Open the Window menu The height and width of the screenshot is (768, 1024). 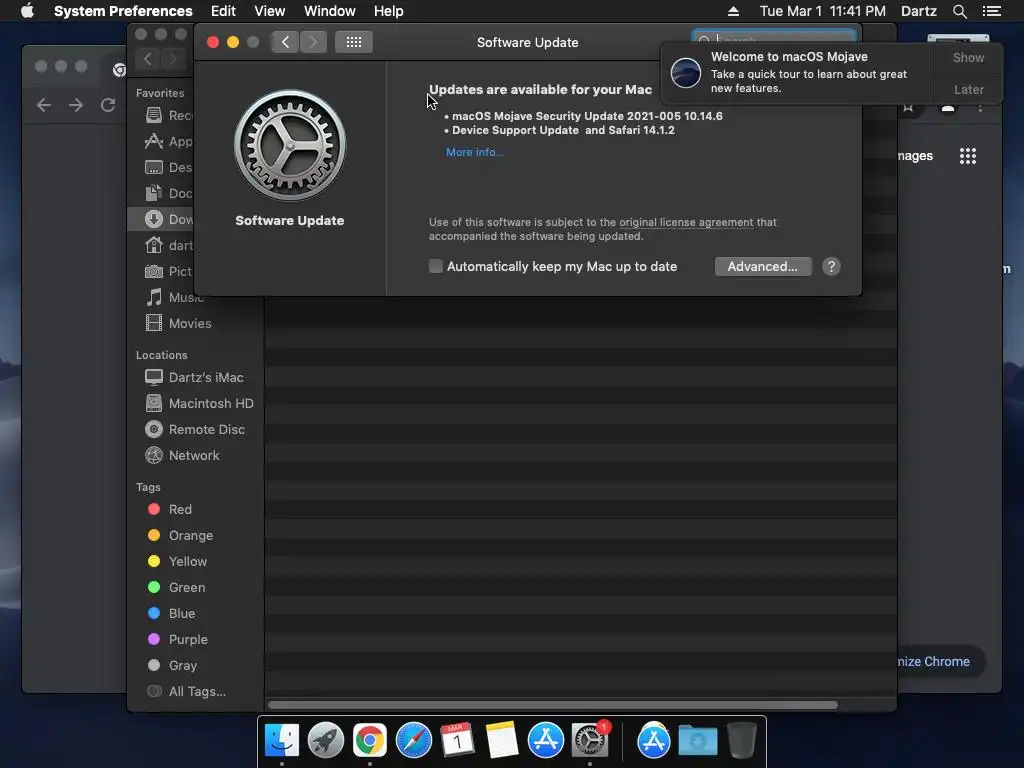click(x=330, y=11)
